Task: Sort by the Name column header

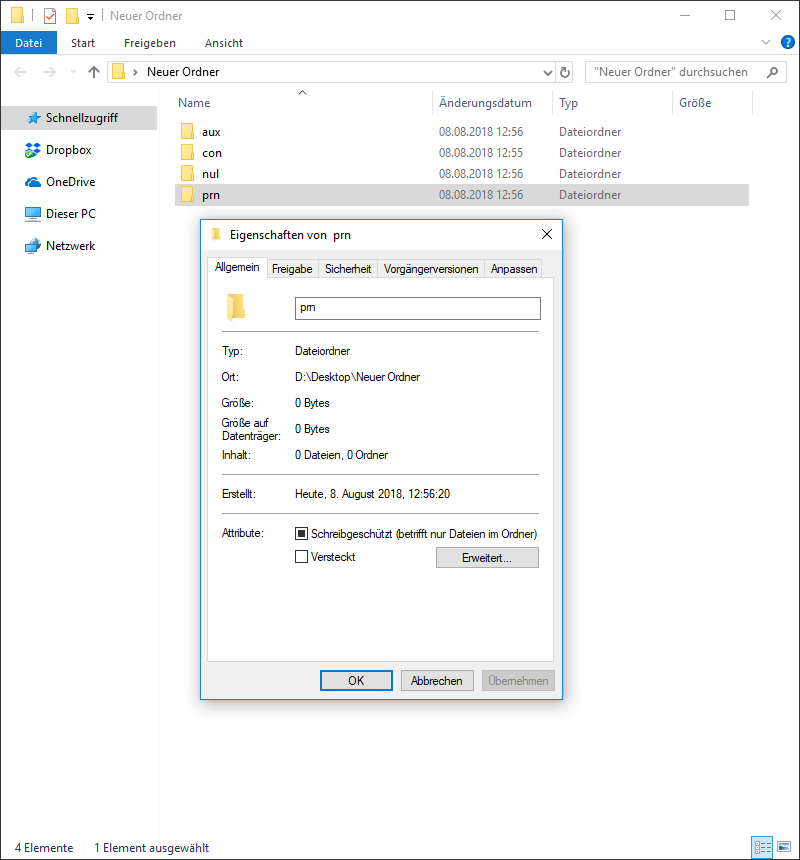Action: coord(194,103)
